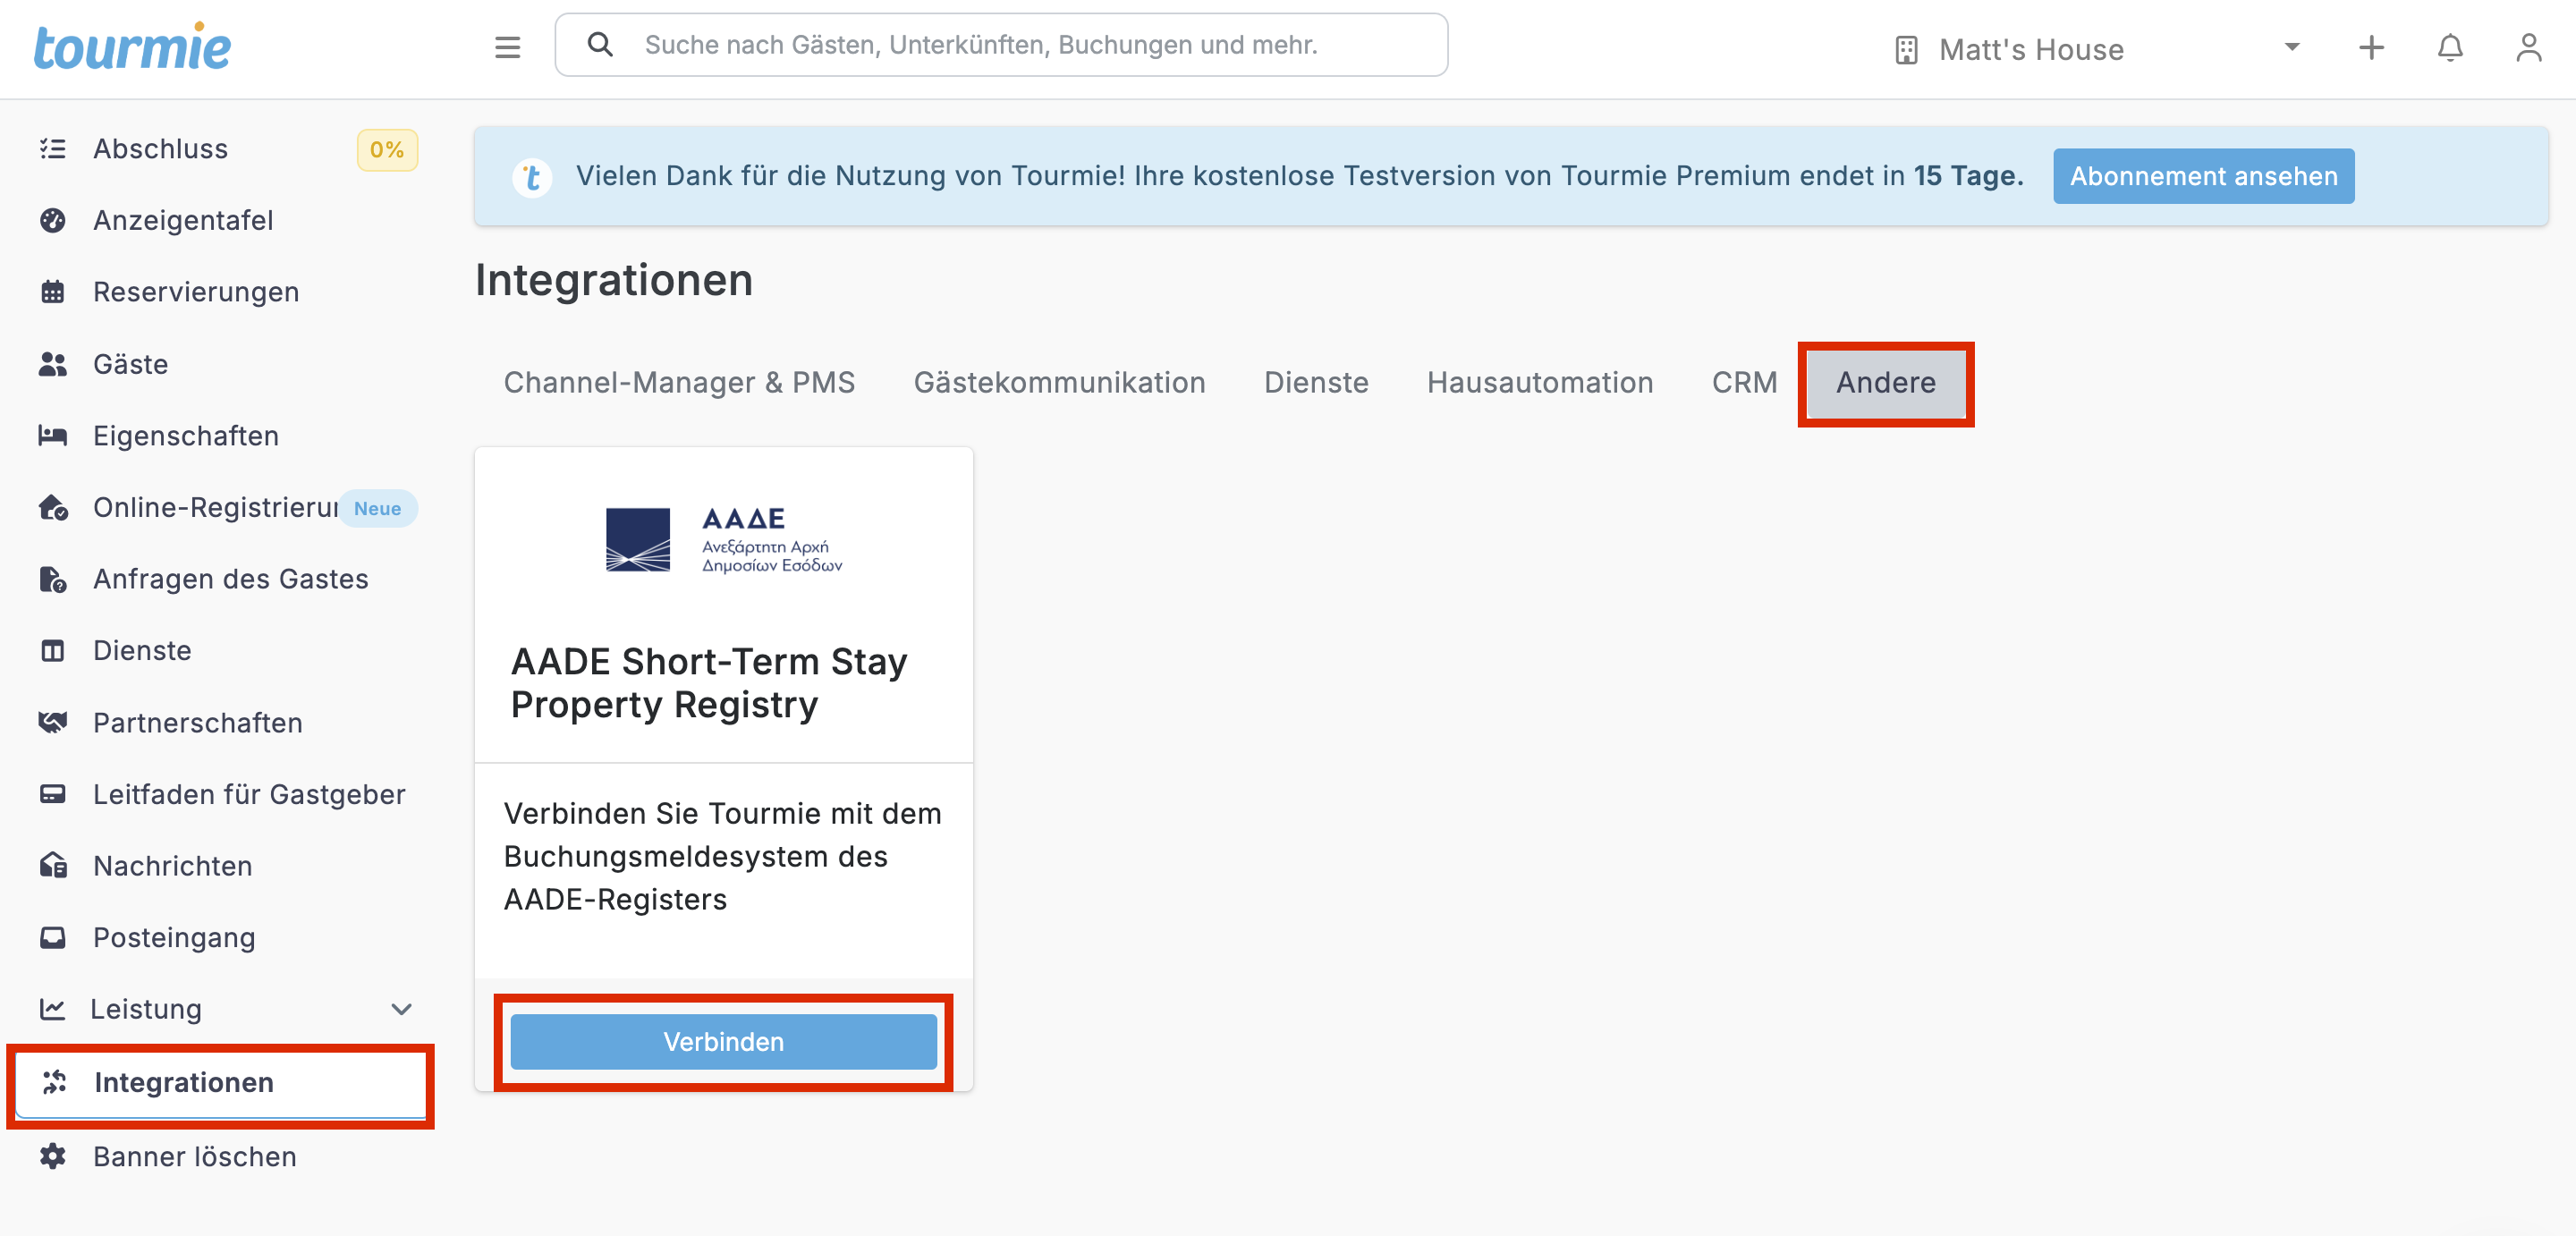Viewport: 2576px width, 1236px height.
Task: Open Reservierungen from the sidebar
Action: pyautogui.click(x=195, y=292)
